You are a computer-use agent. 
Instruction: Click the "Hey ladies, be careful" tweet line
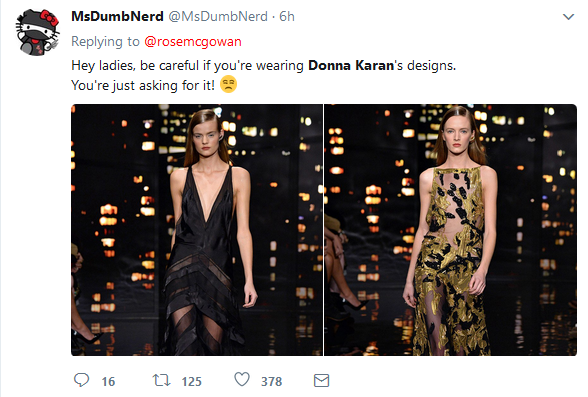[264, 66]
